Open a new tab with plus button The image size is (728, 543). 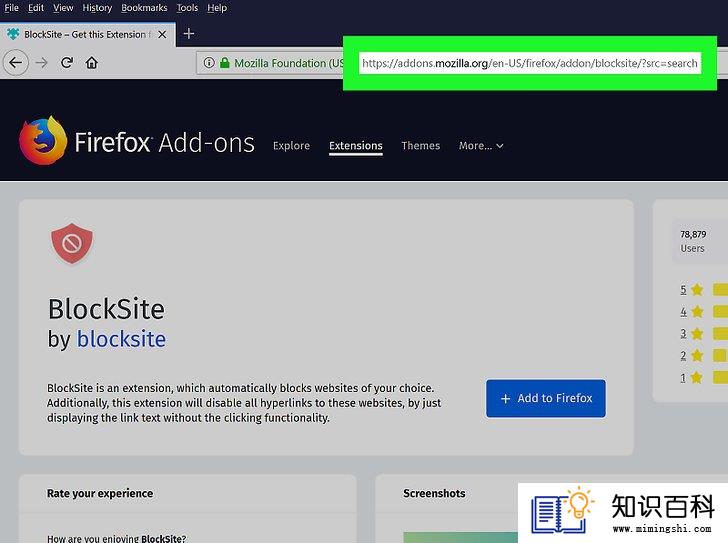point(188,33)
